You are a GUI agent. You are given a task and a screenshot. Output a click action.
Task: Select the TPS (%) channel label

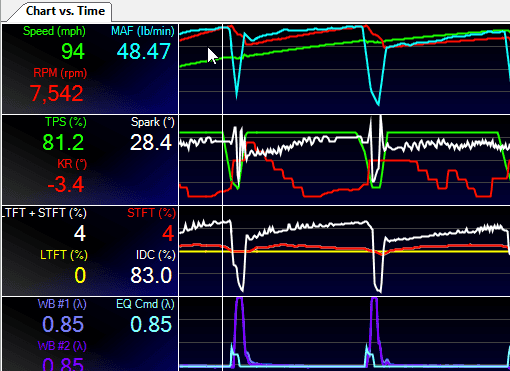(x=66, y=122)
